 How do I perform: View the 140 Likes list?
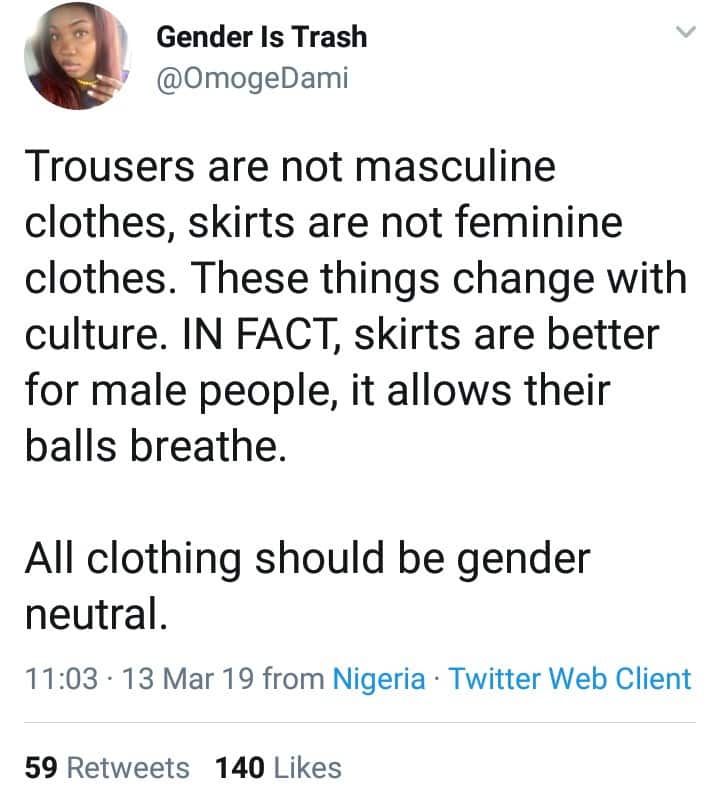(x=278, y=768)
